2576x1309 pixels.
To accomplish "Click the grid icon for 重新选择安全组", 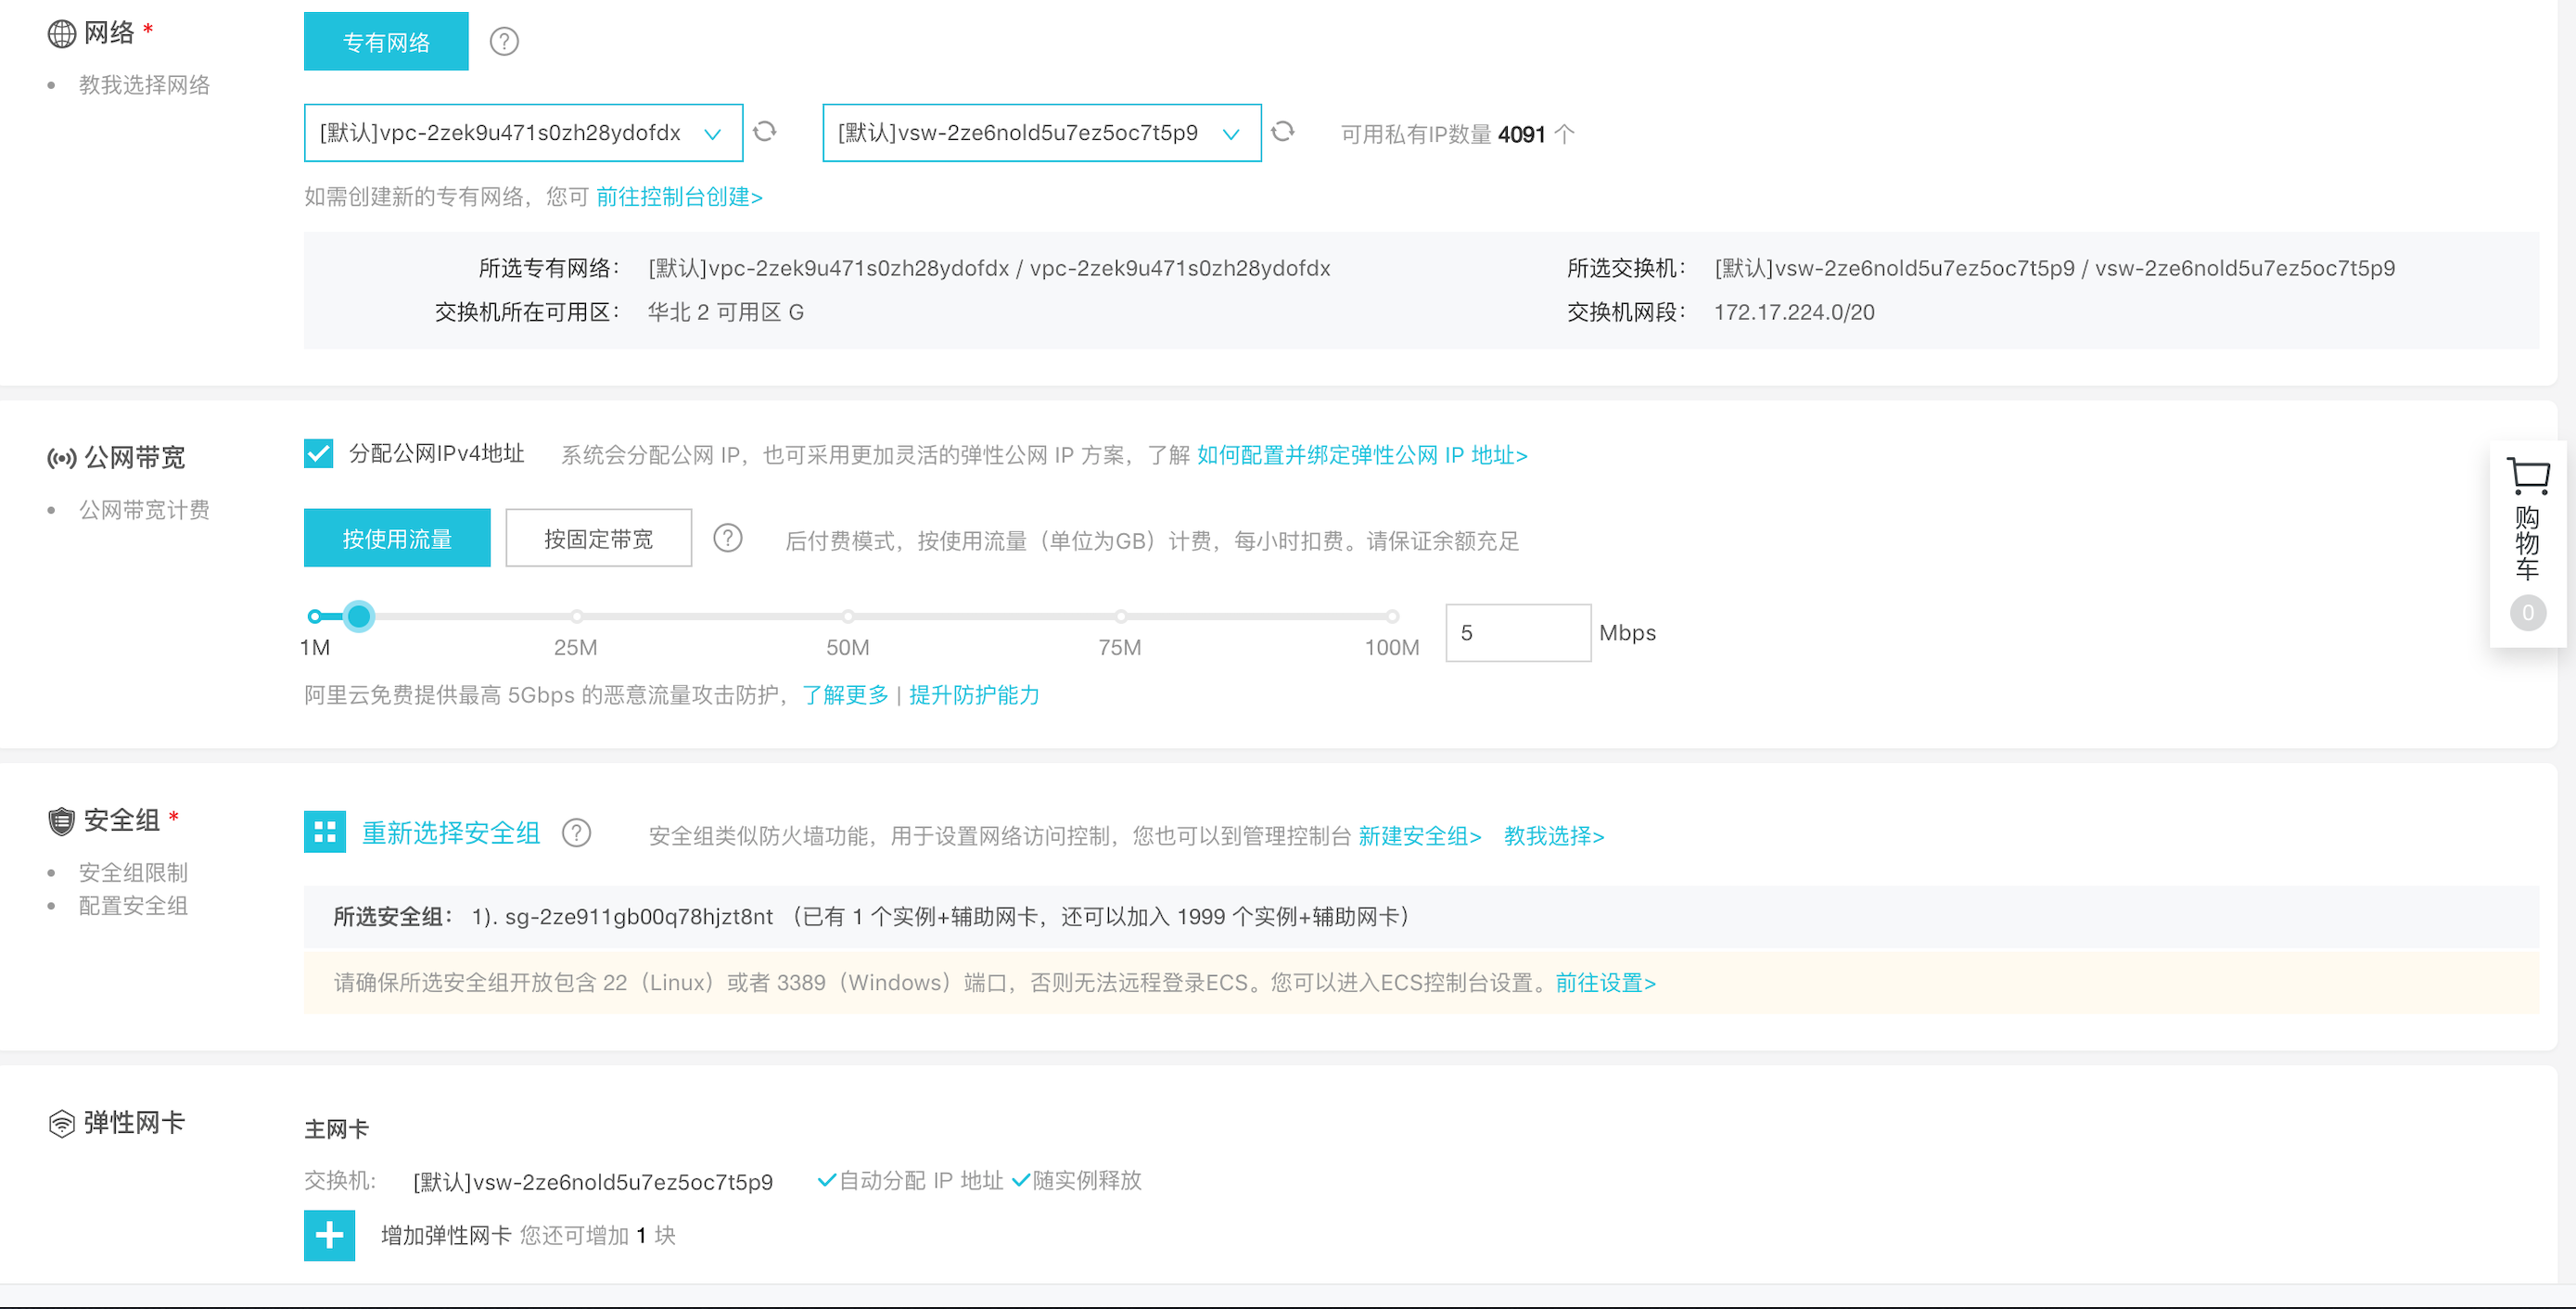I will tap(325, 832).
